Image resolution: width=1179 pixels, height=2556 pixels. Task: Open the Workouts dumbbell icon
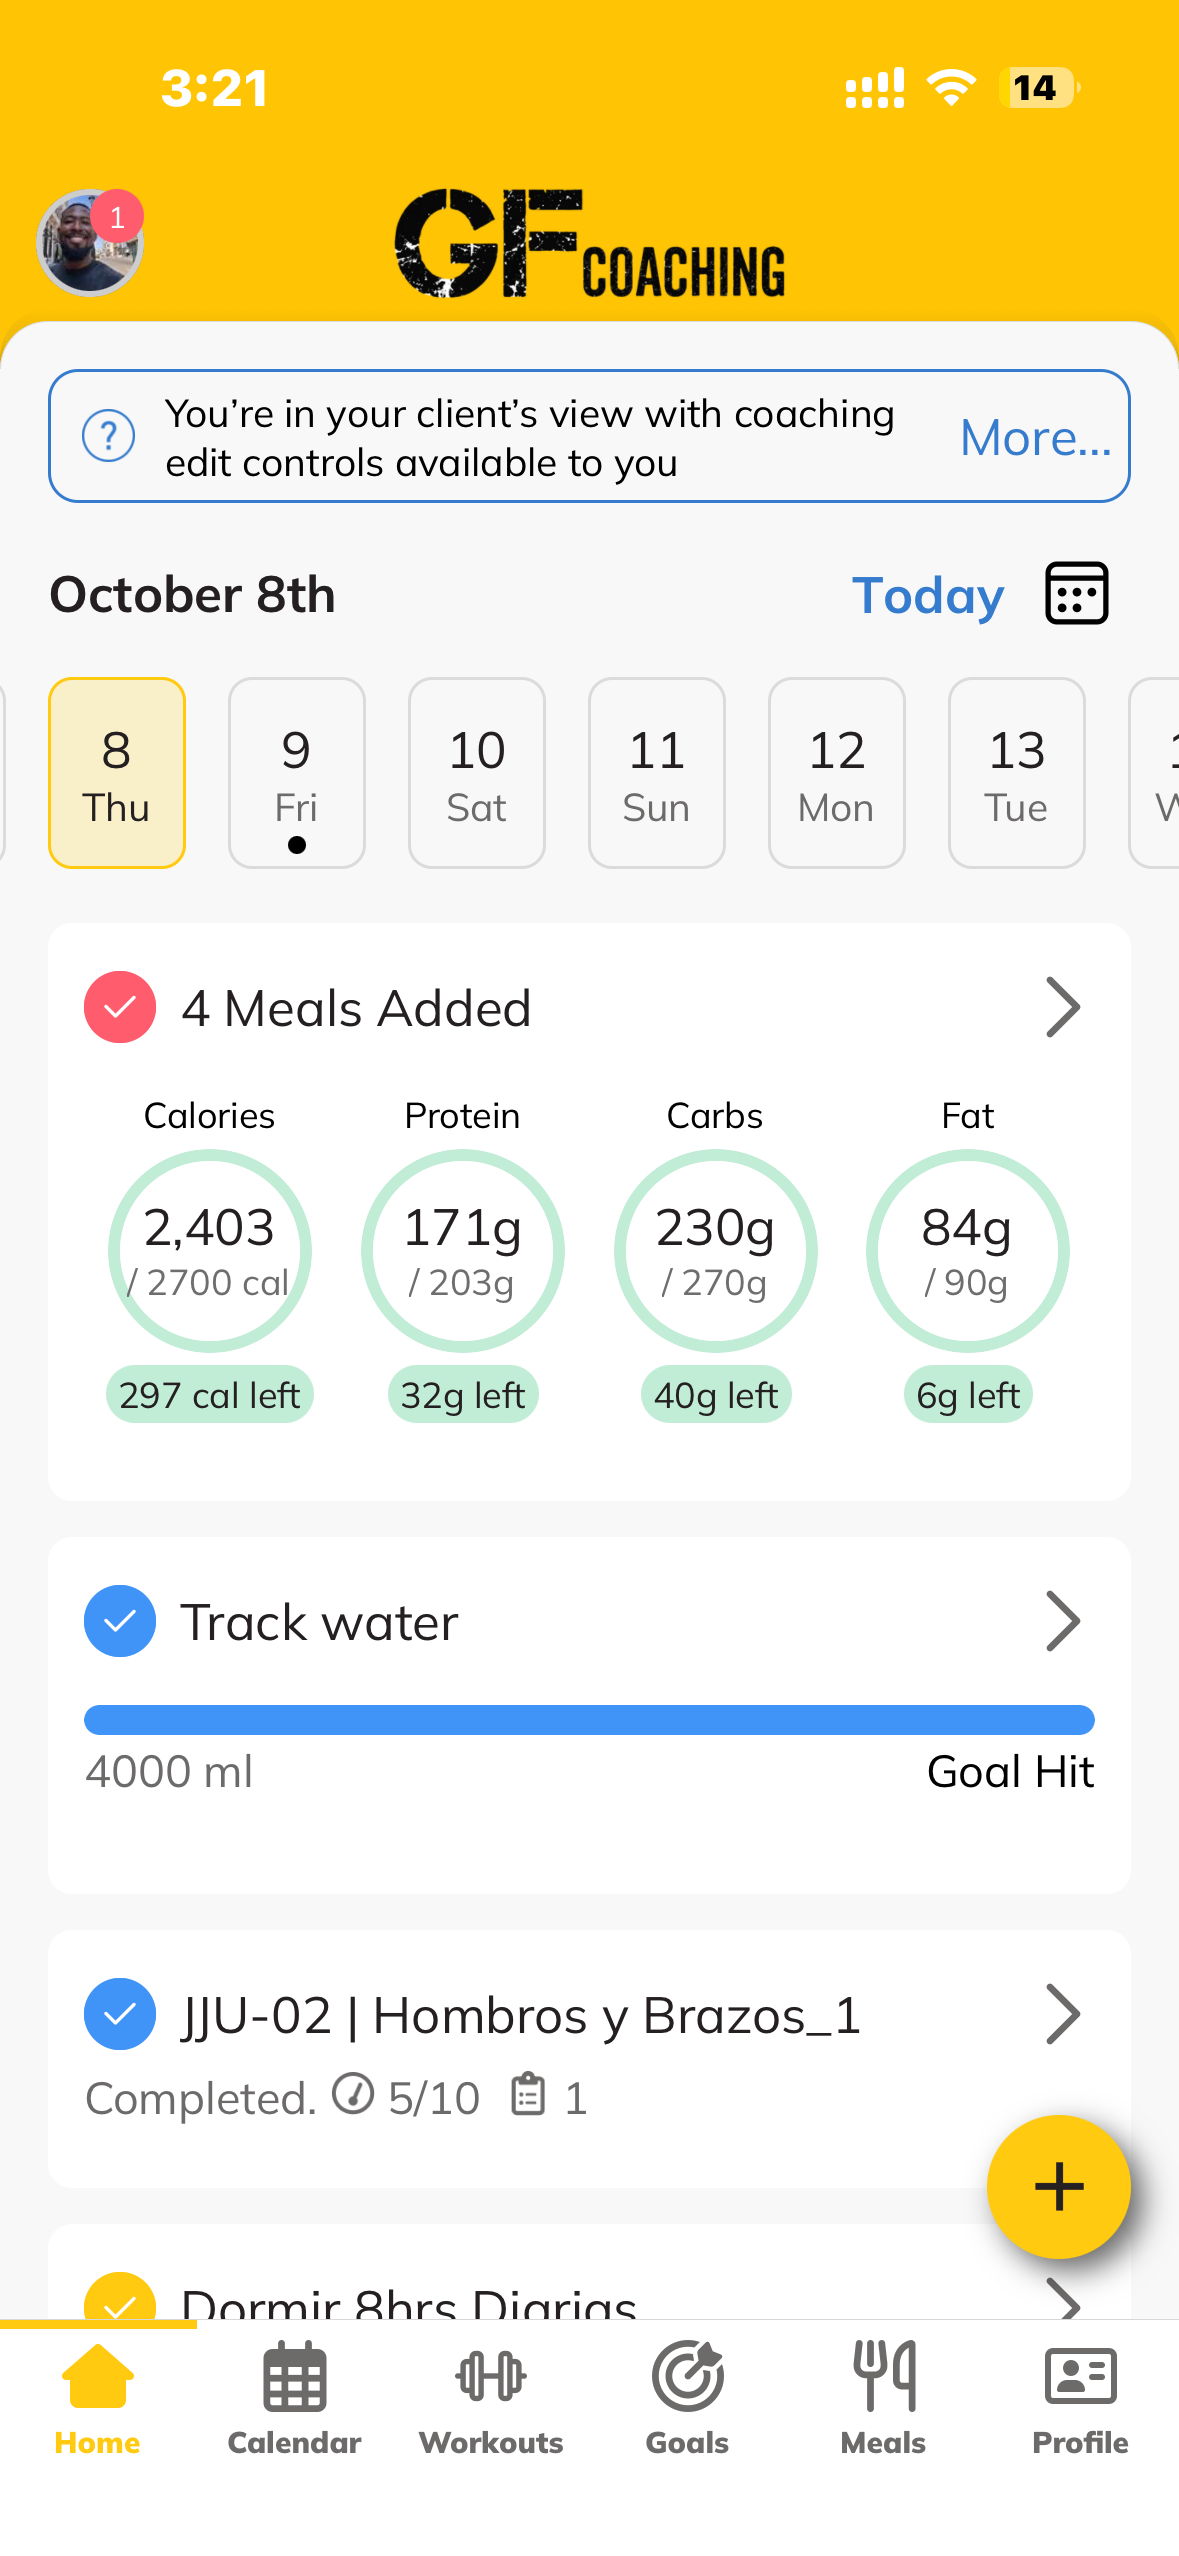pyautogui.click(x=491, y=2376)
